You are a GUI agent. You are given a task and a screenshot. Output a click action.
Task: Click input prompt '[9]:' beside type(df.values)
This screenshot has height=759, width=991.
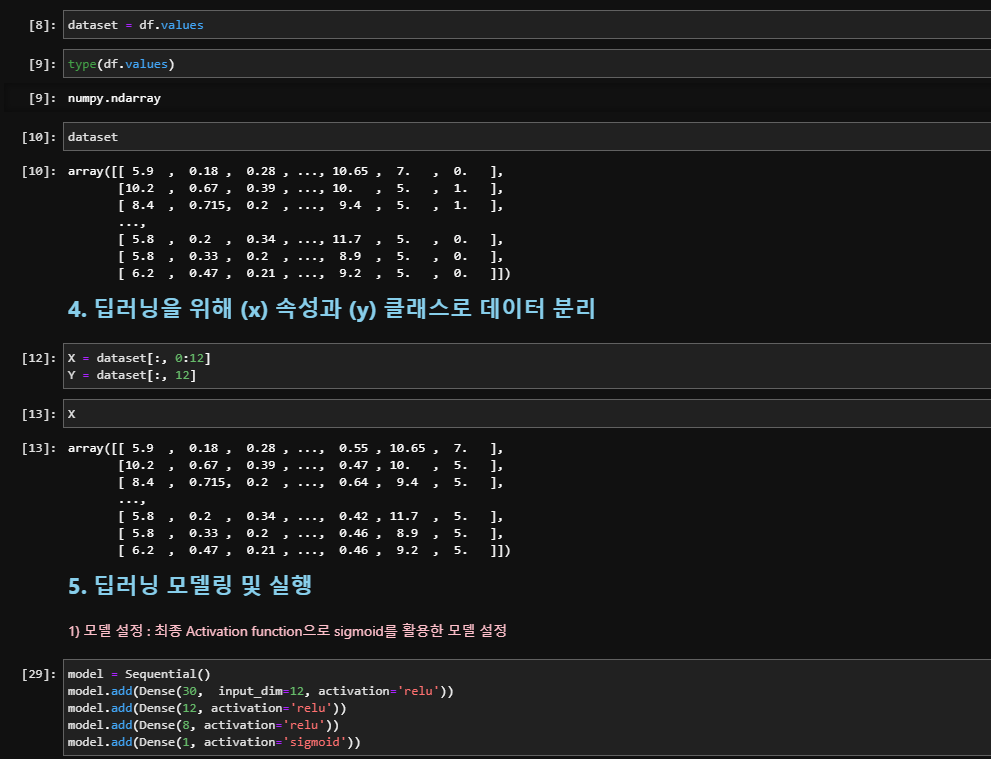[42, 64]
